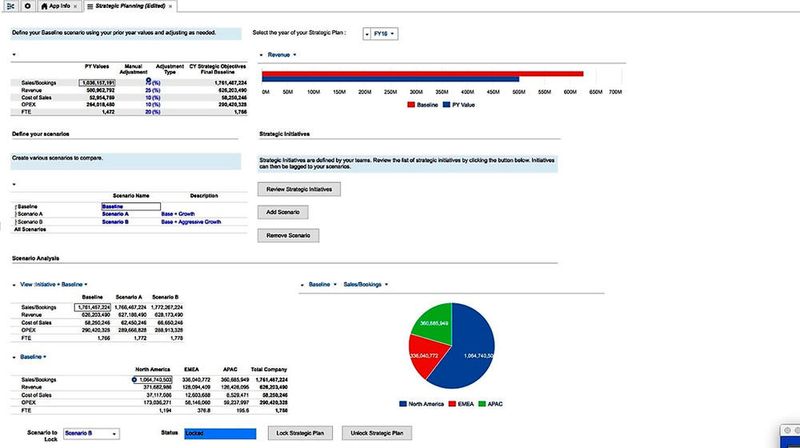This screenshot has height=448, width=800.
Task: Click the Base + Growth description
Action: [178, 214]
